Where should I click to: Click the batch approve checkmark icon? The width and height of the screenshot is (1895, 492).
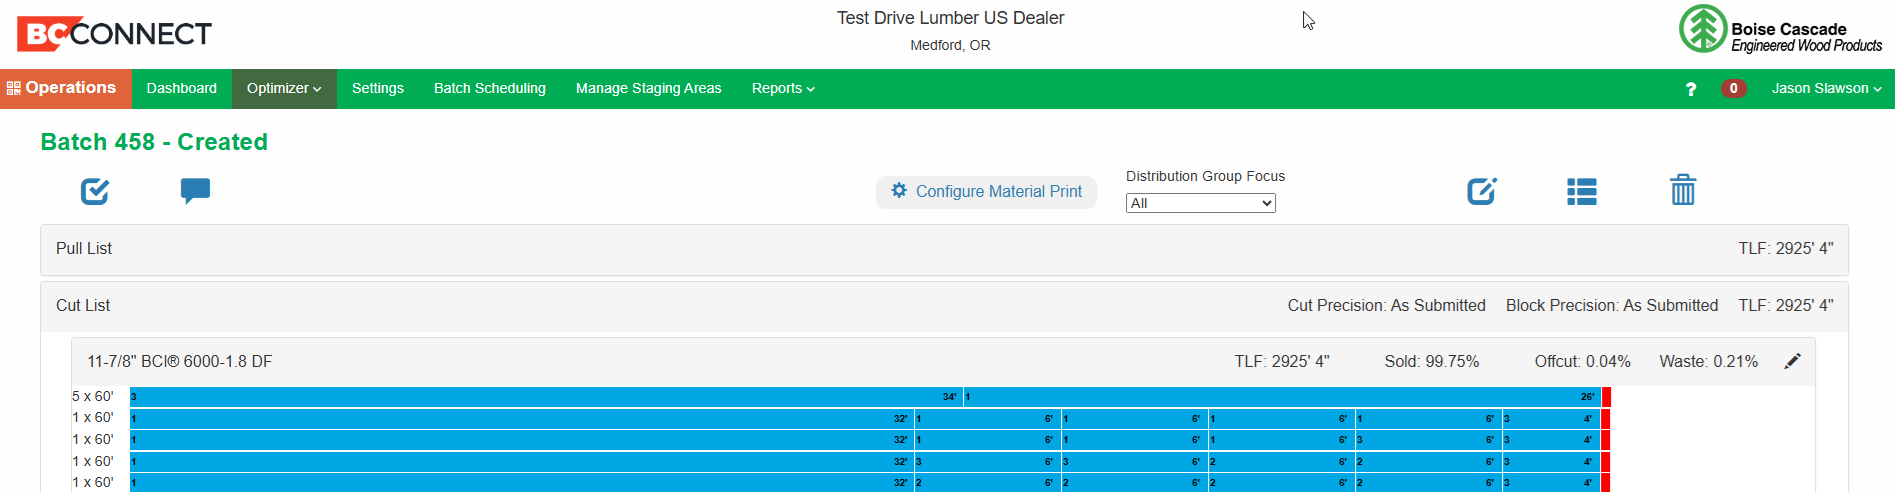click(x=95, y=191)
